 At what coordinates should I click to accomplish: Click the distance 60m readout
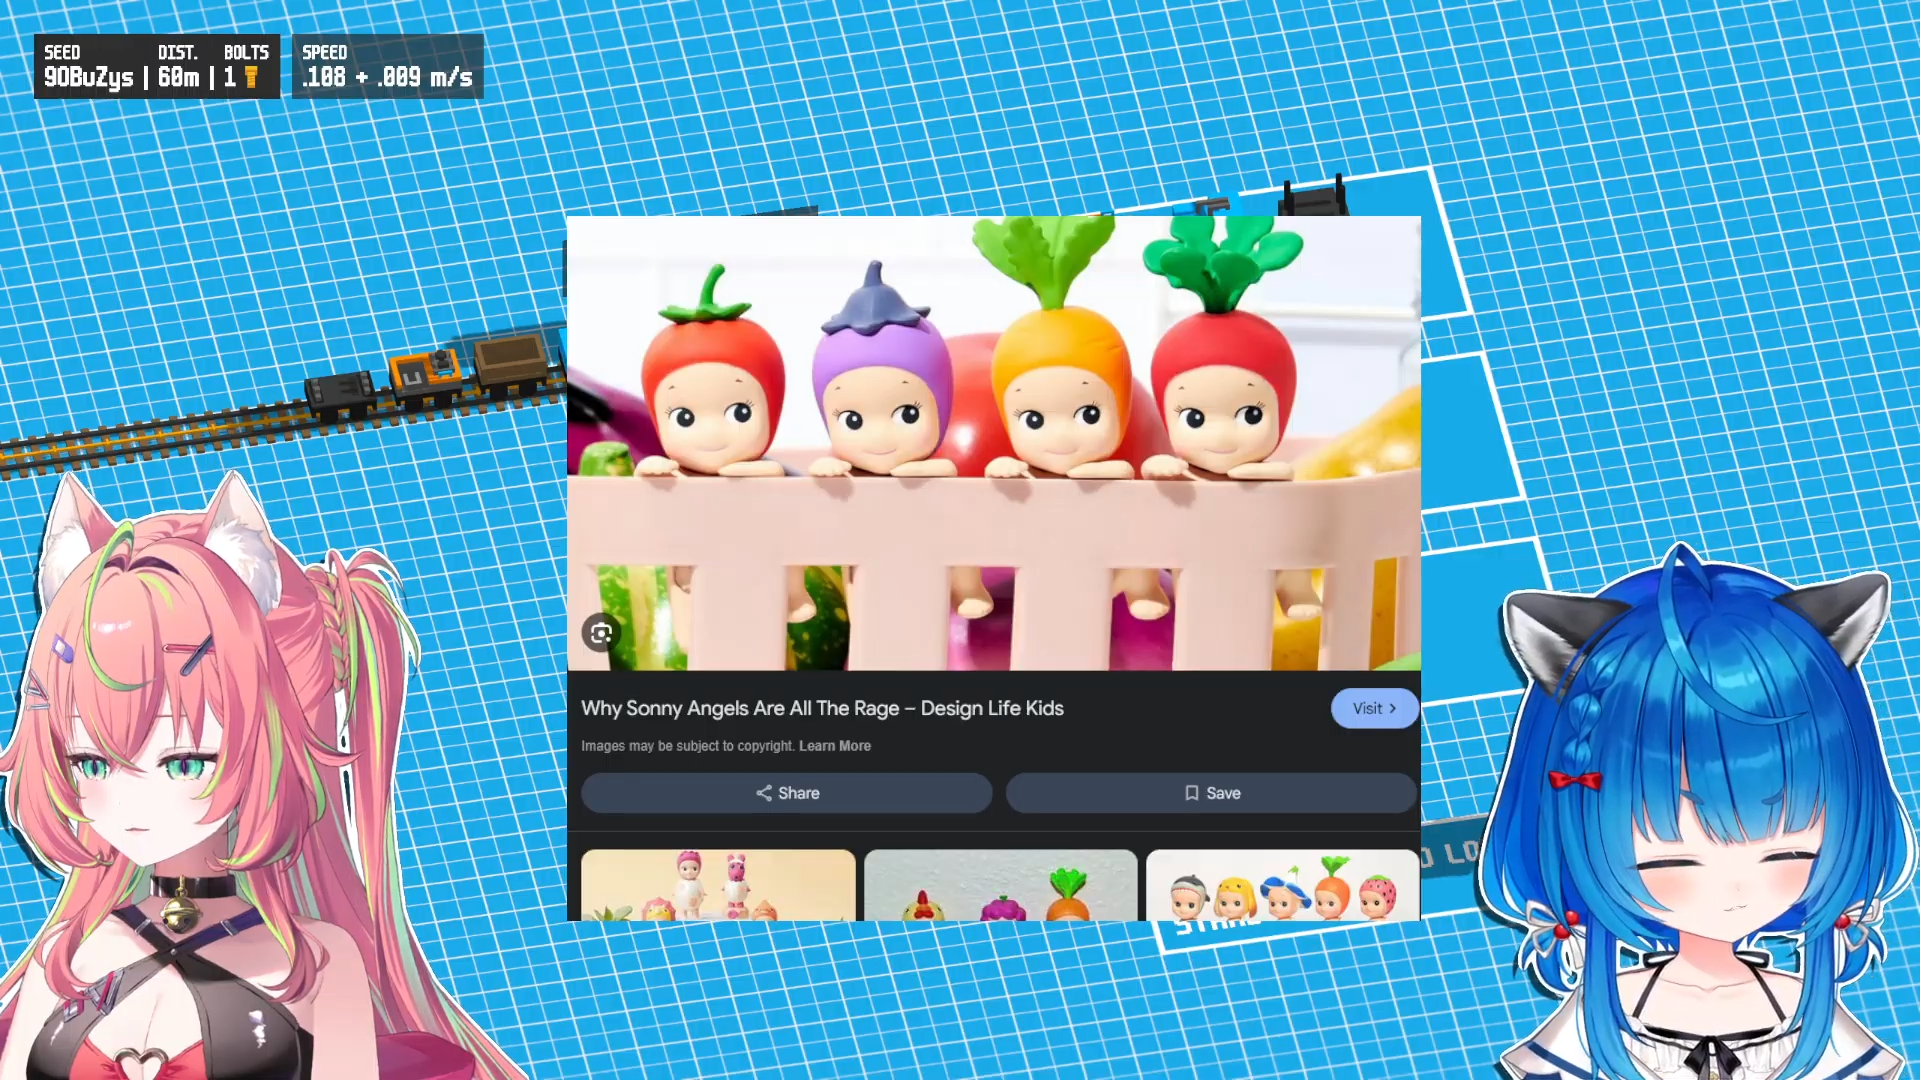click(x=178, y=77)
